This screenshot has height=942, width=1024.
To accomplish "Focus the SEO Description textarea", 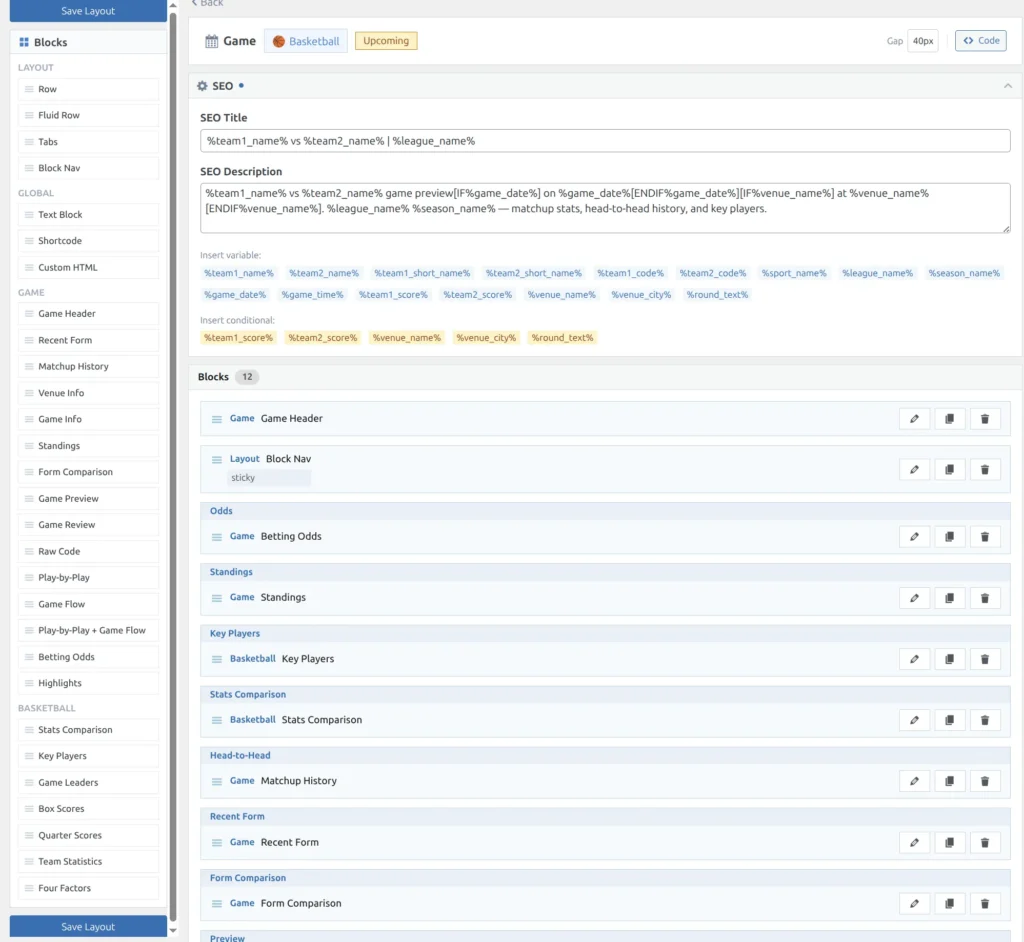I will 605,208.
